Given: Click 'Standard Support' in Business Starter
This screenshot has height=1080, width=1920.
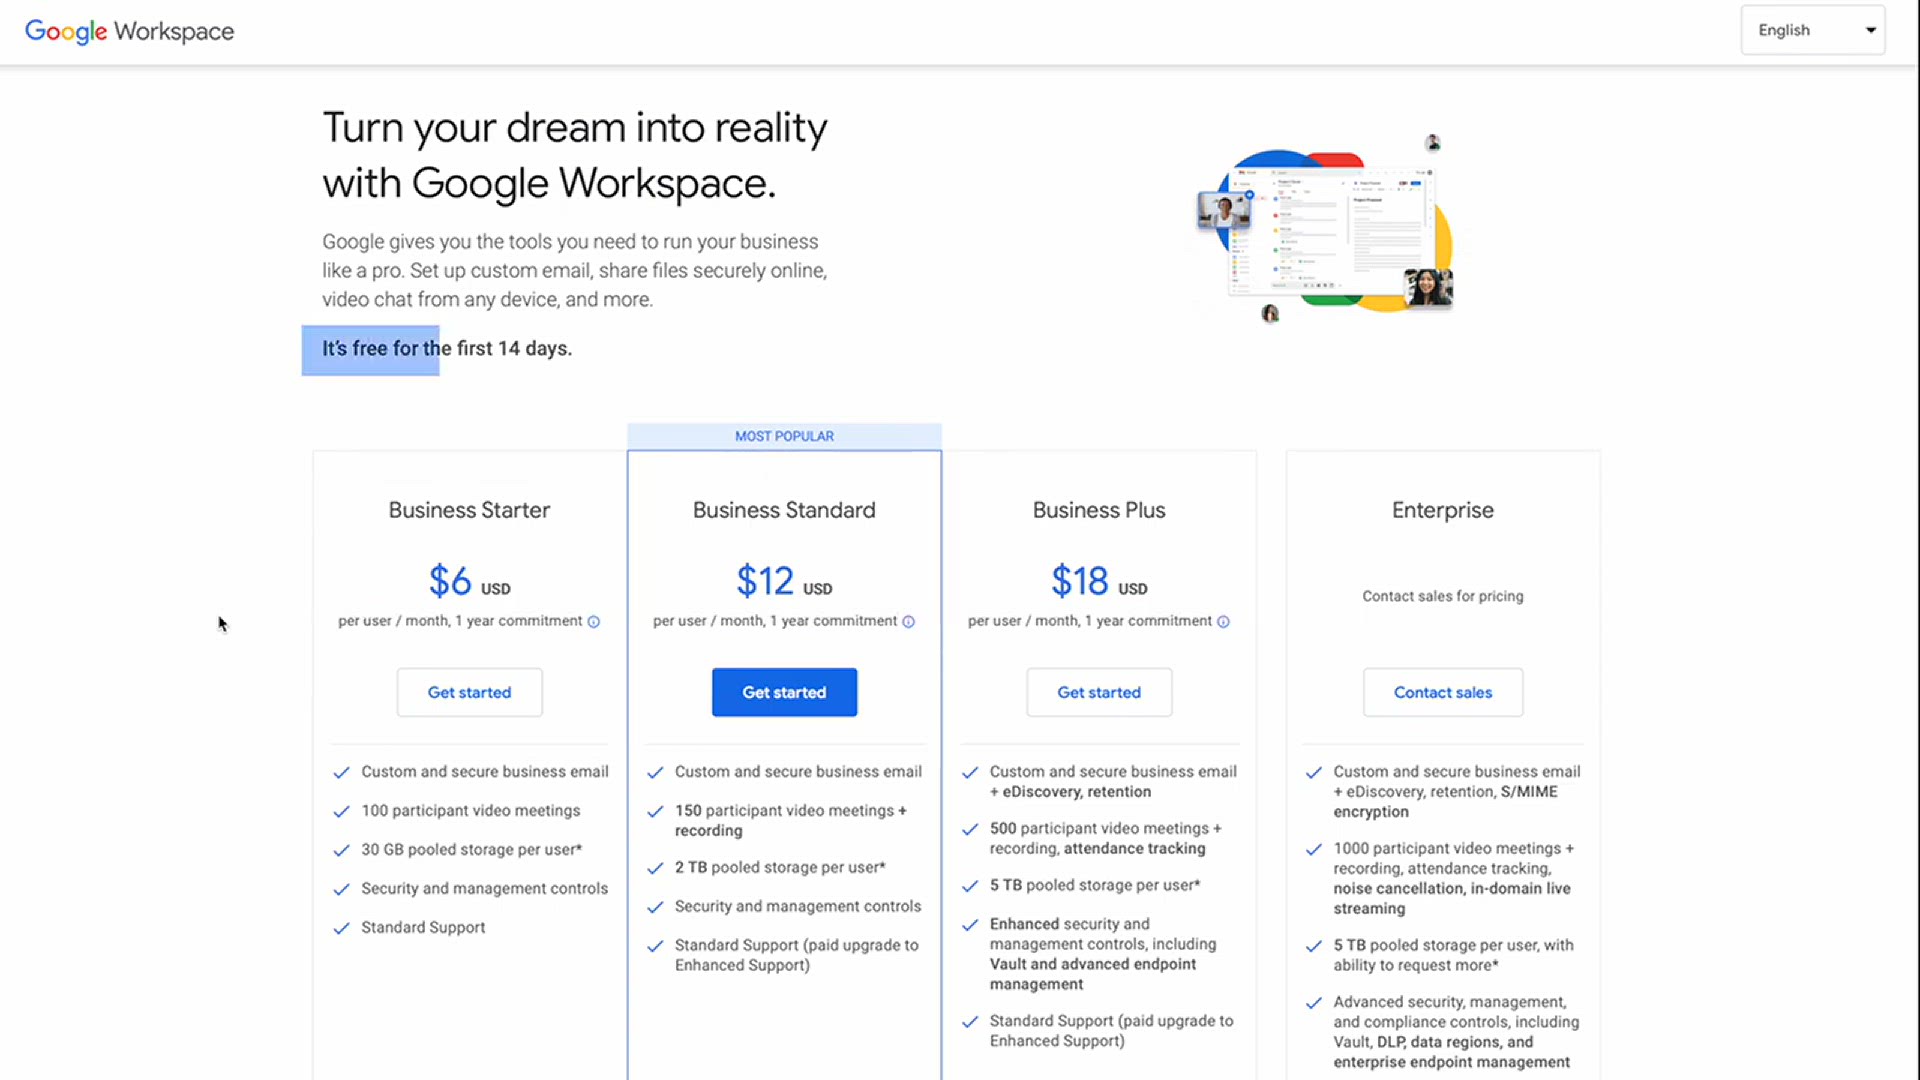Looking at the screenshot, I should click(423, 928).
